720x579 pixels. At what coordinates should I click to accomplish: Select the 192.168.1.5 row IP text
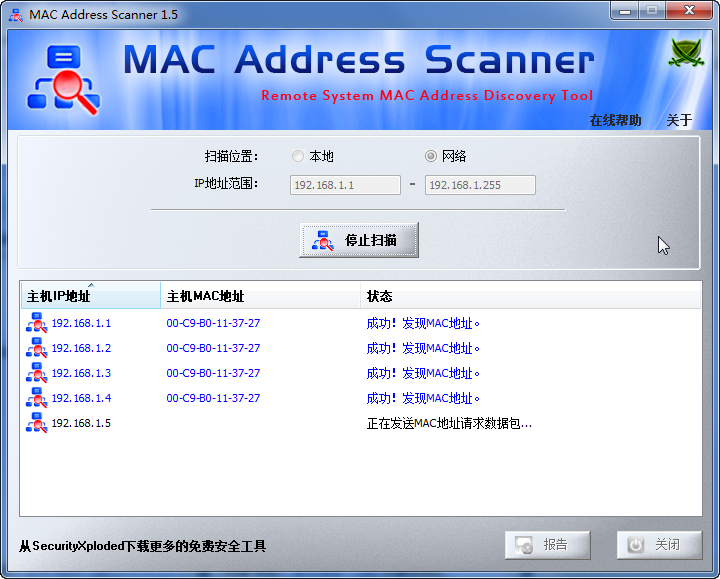(x=81, y=423)
